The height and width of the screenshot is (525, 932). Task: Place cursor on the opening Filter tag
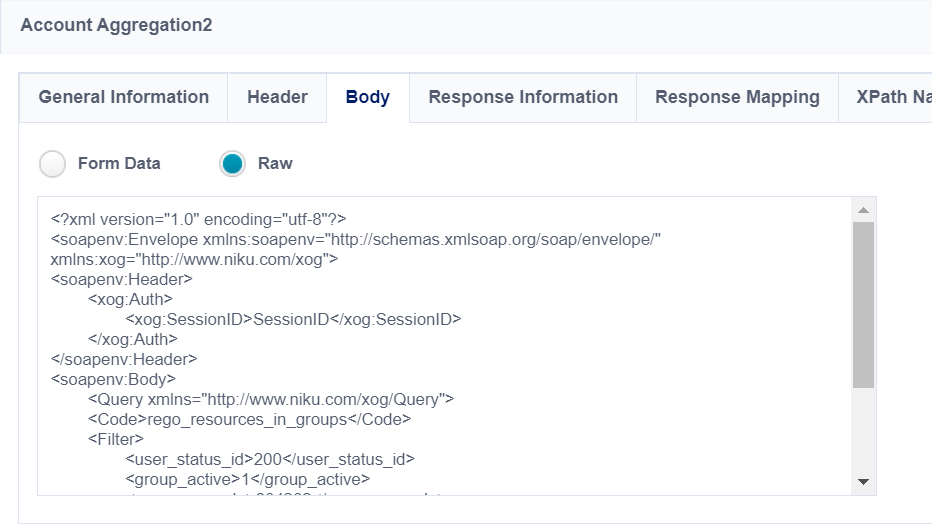[116, 439]
